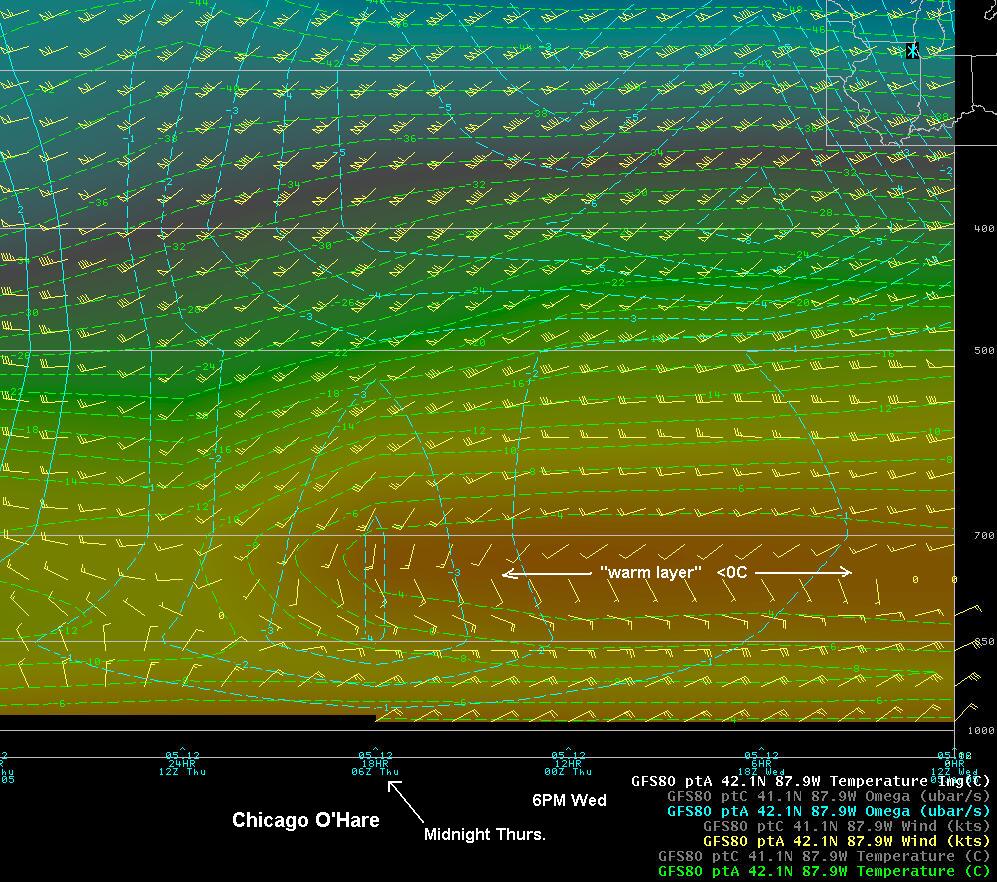Select the cyan station marker on inset map
This screenshot has width=997, height=882.
coord(912,50)
